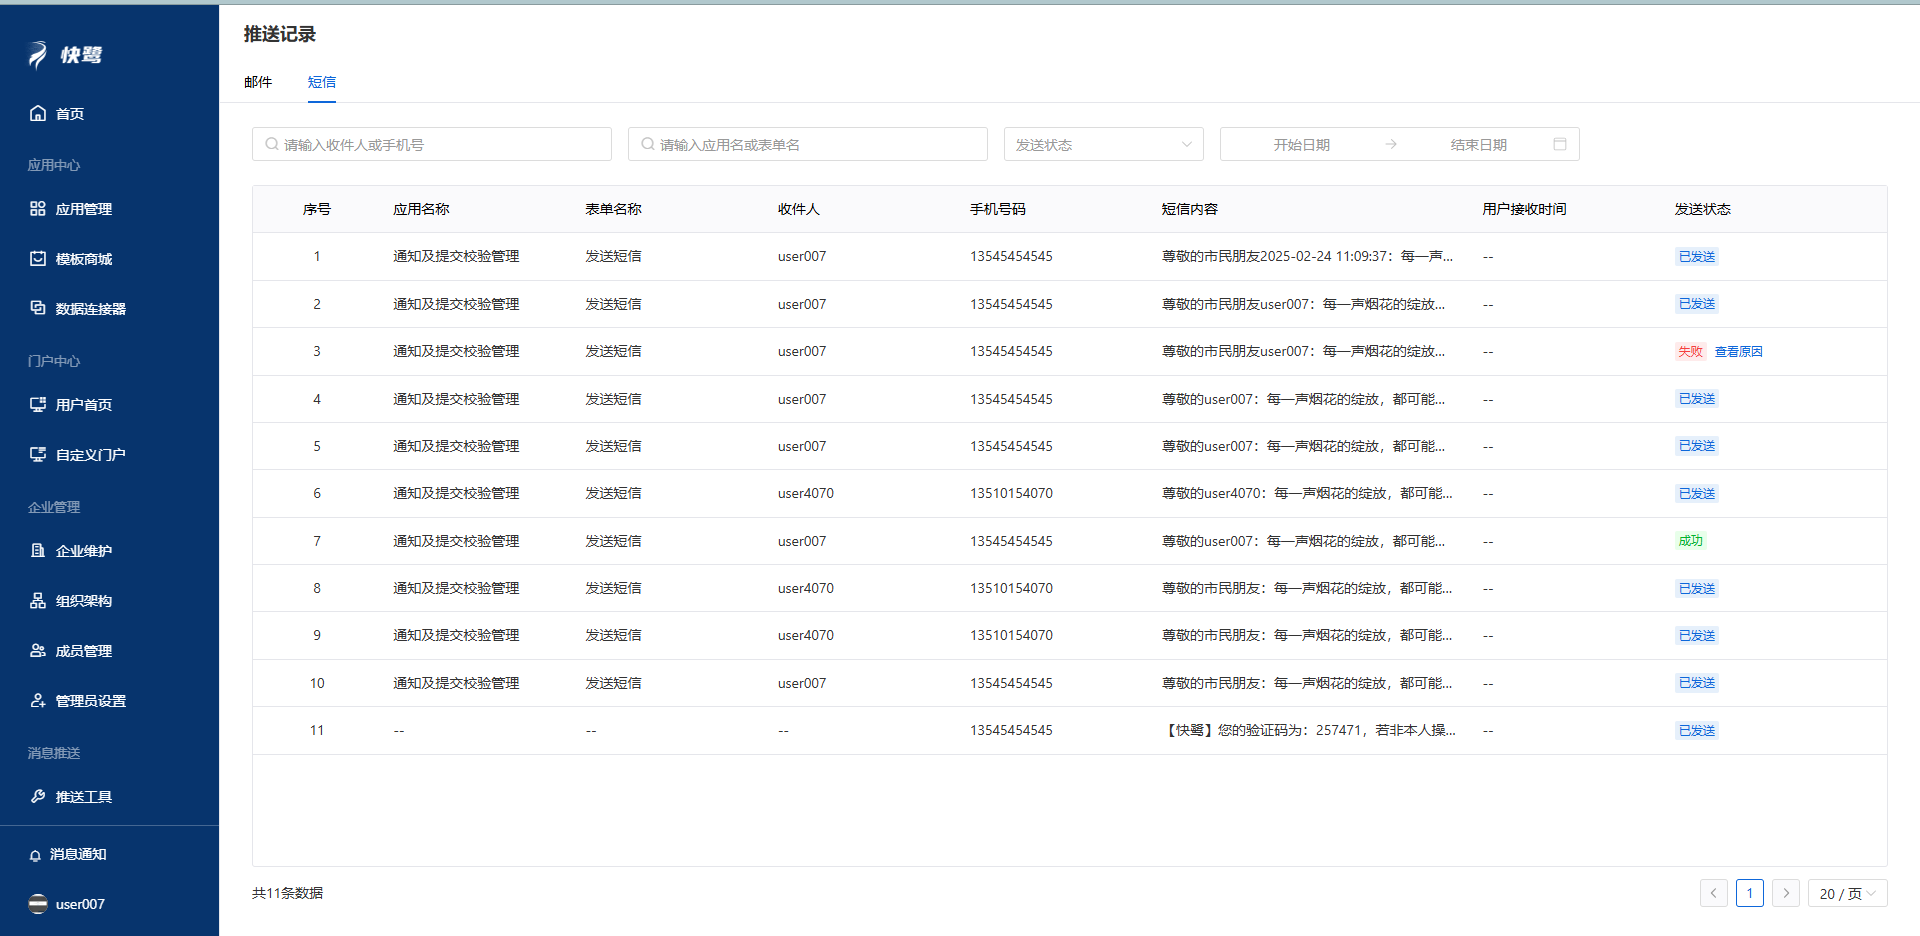Click the 组织架构 icon in sidebar

(38, 601)
